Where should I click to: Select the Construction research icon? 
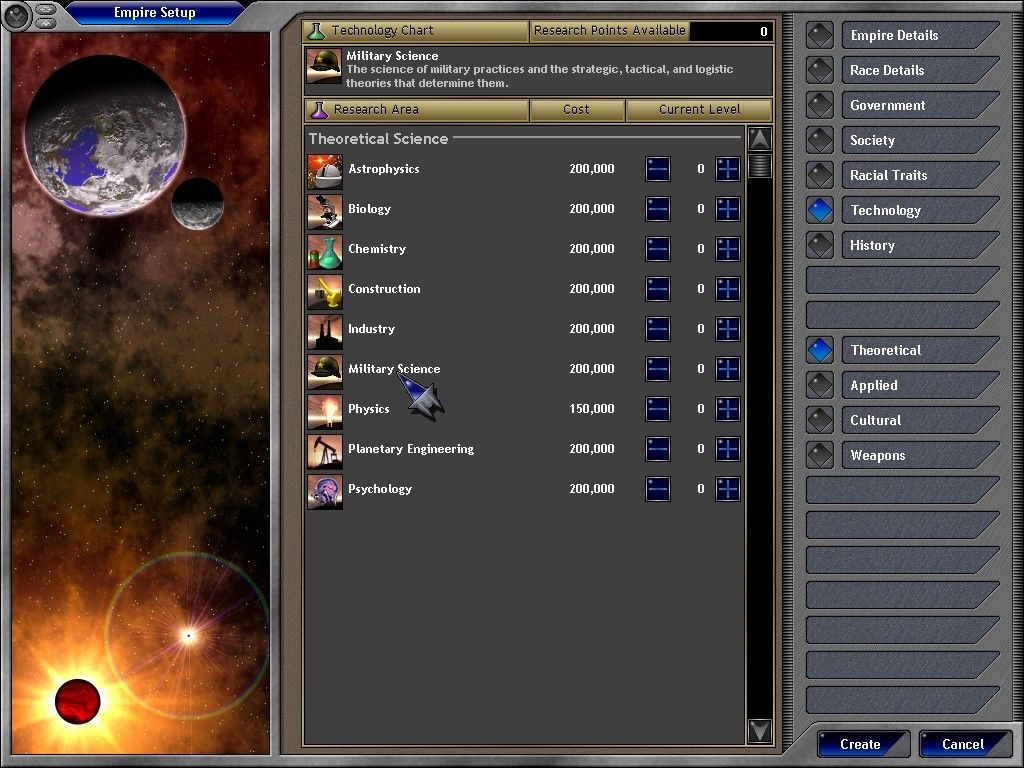click(325, 291)
